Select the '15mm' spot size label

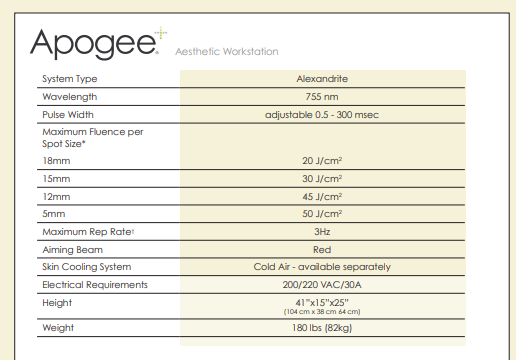click(x=56, y=179)
